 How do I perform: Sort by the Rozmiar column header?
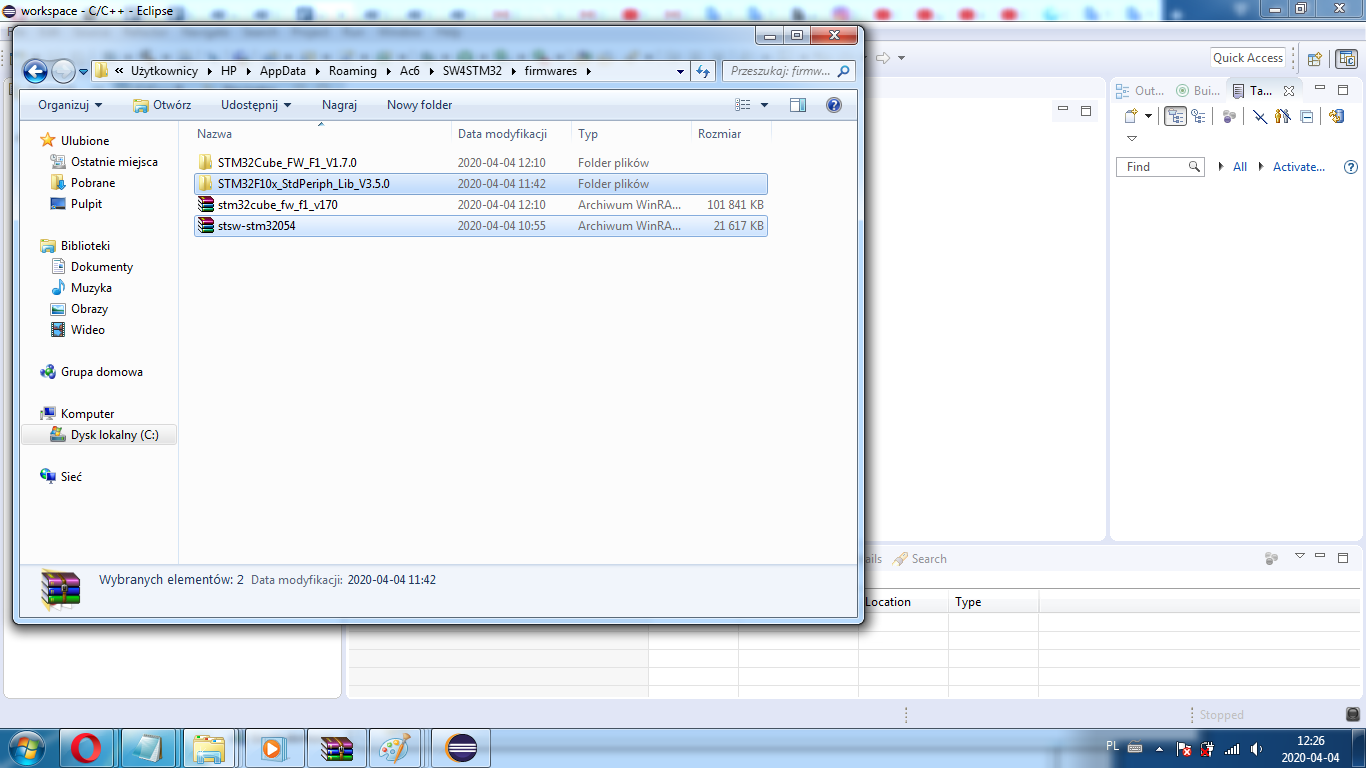(x=730, y=134)
